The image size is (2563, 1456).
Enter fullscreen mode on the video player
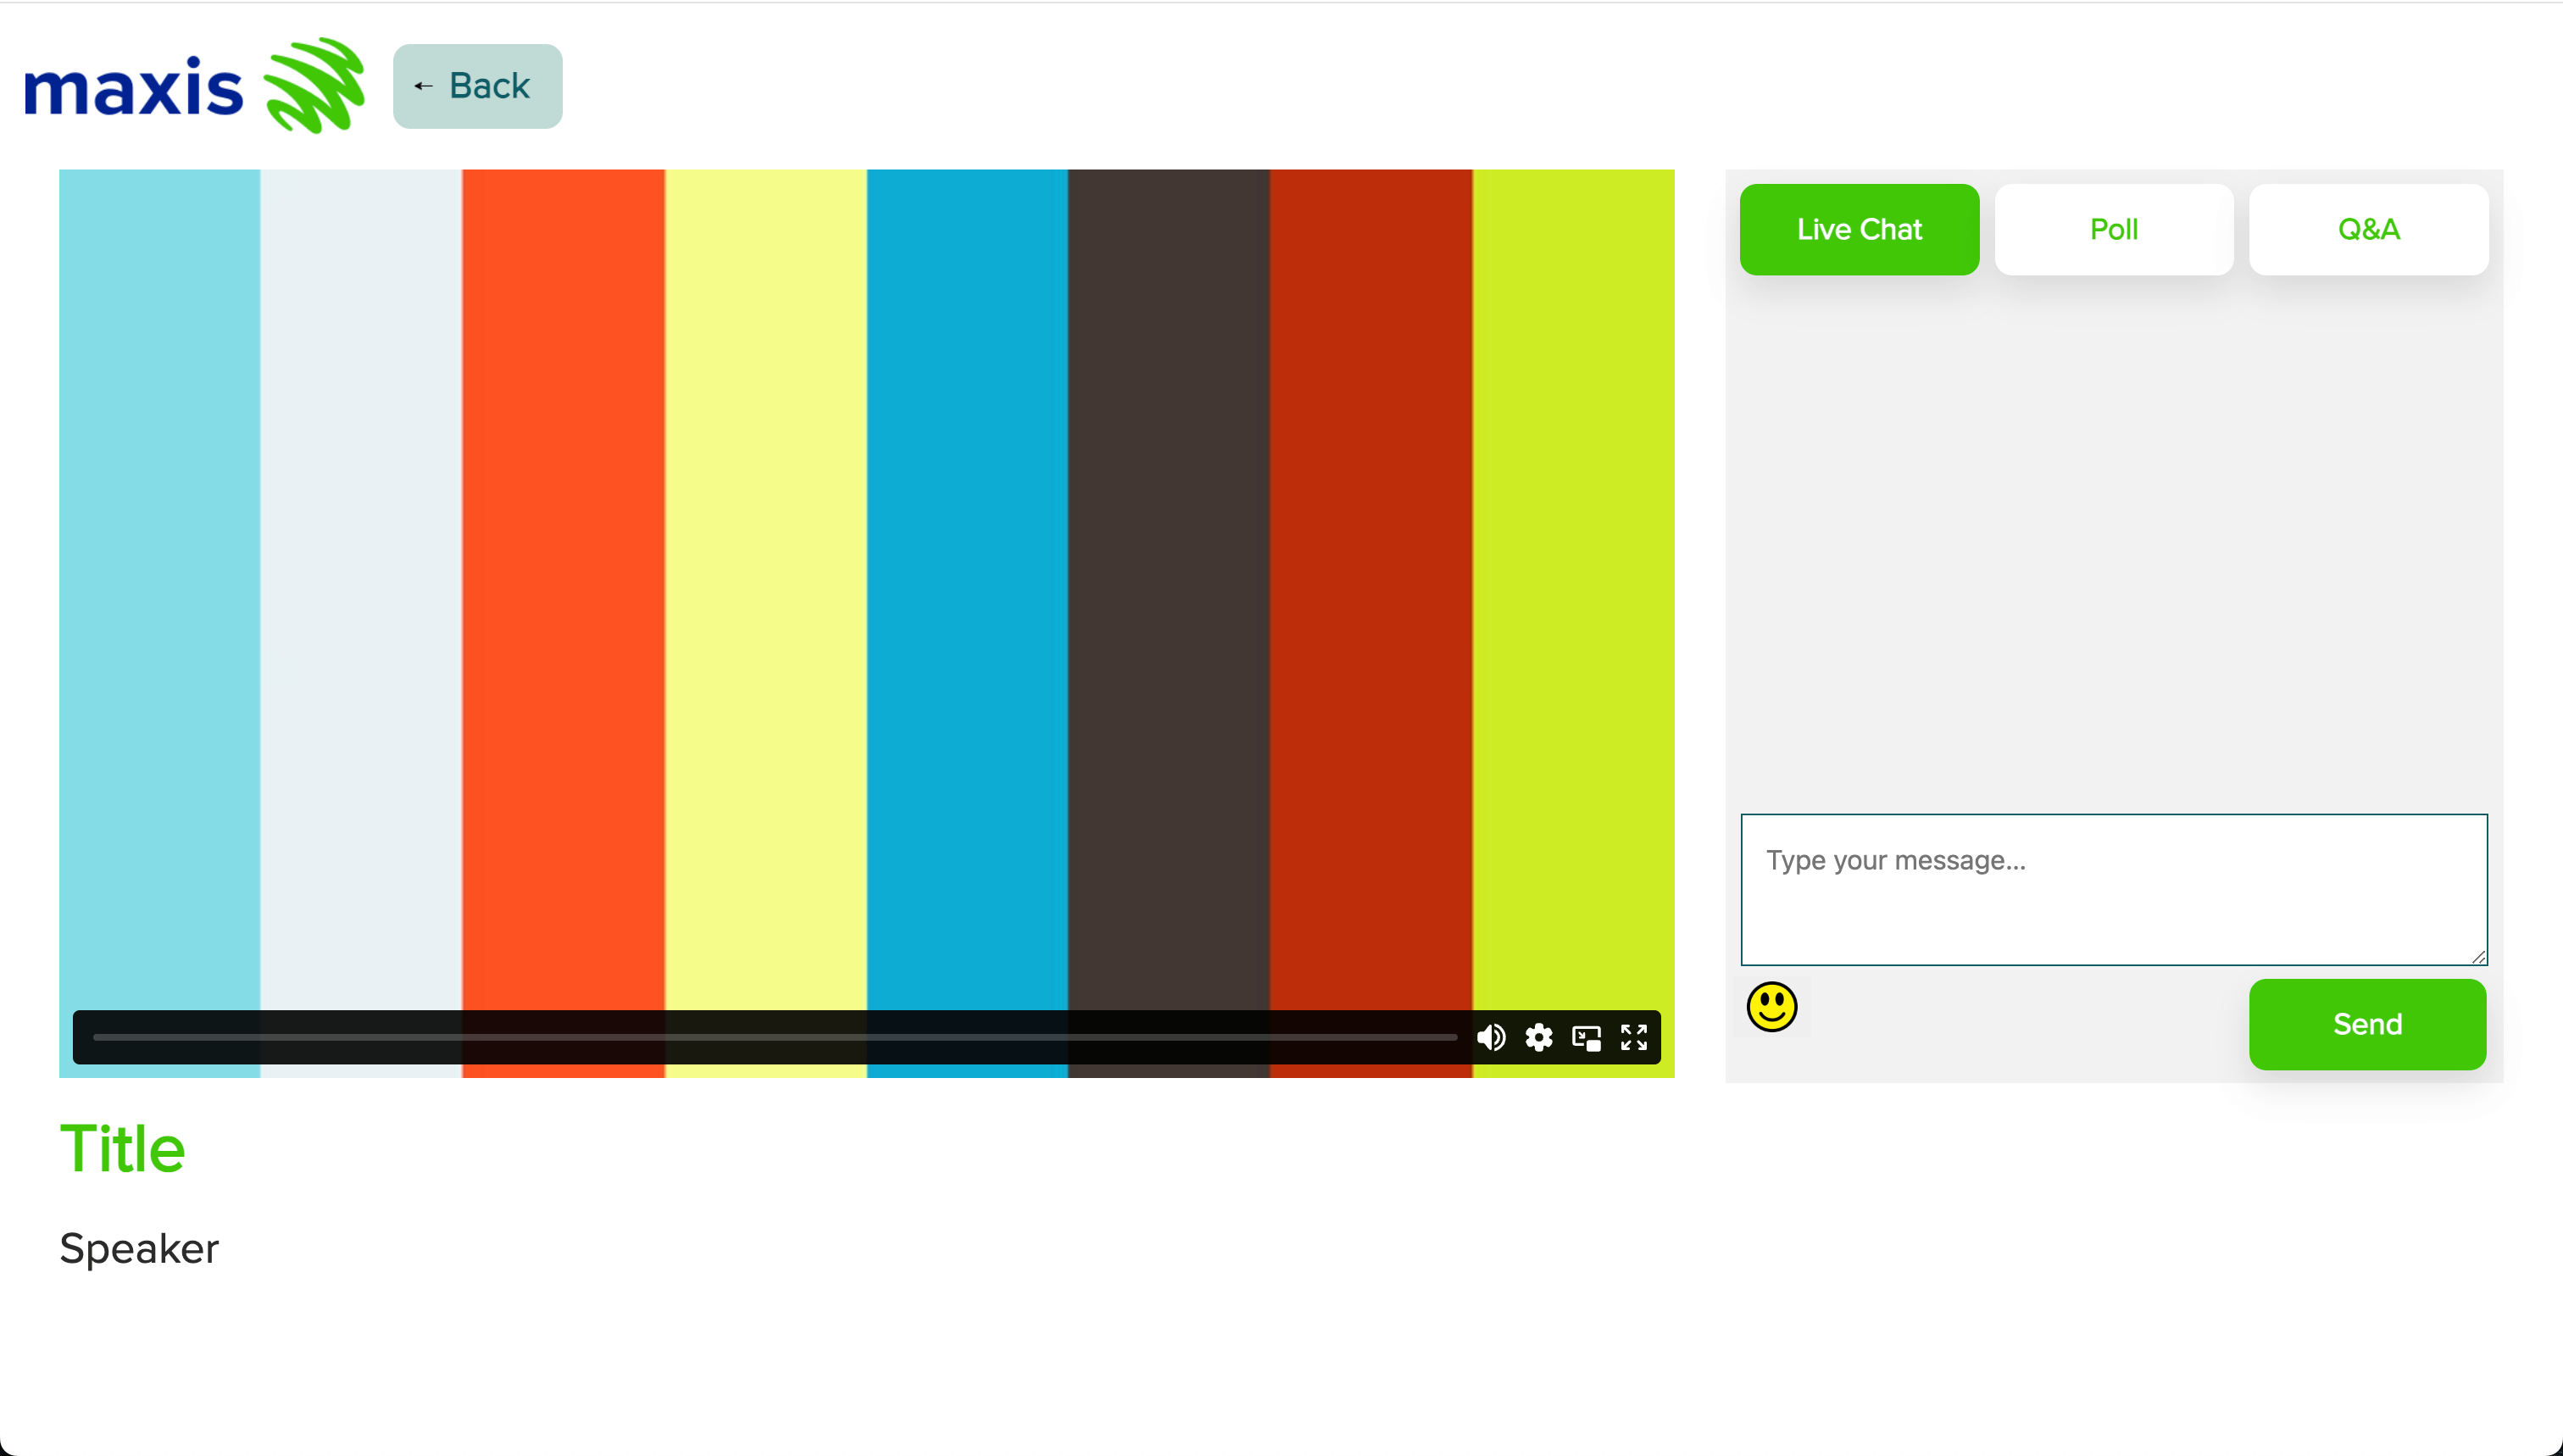pos(1634,1037)
